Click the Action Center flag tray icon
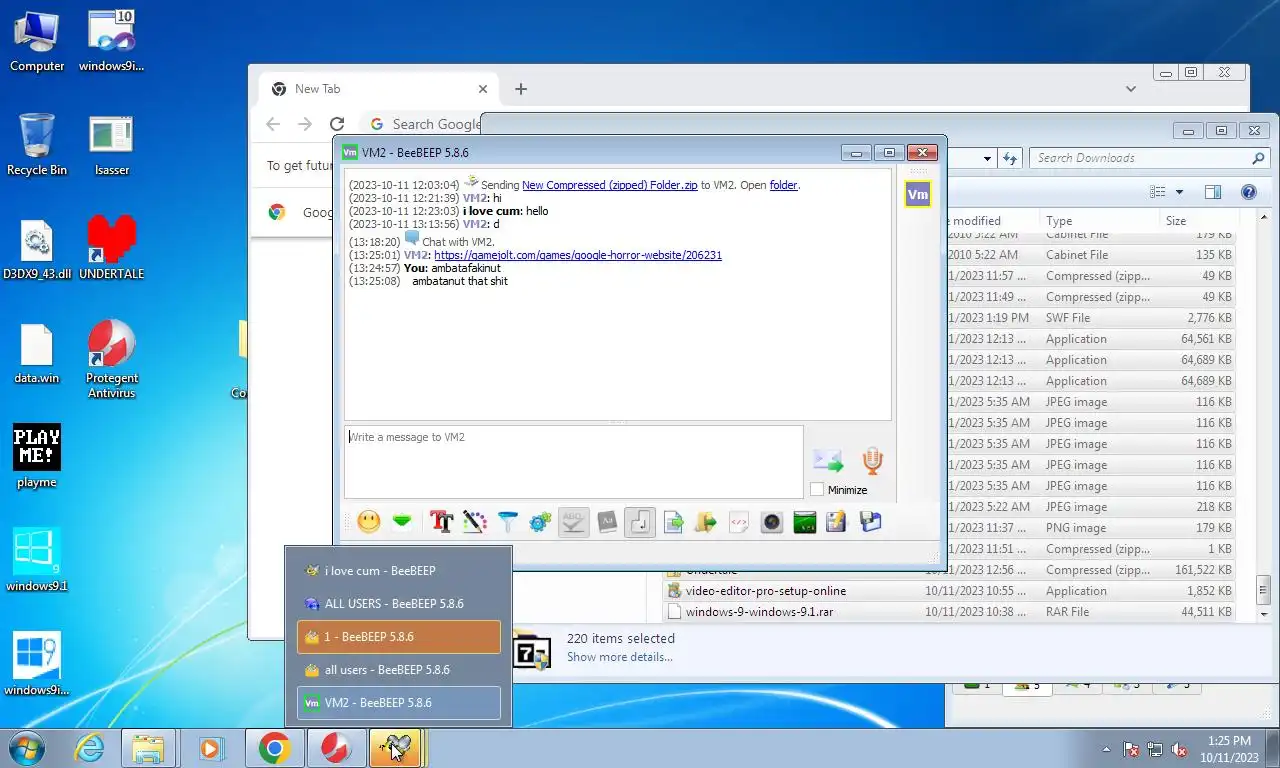This screenshot has height=768, width=1280. coord(1131,749)
